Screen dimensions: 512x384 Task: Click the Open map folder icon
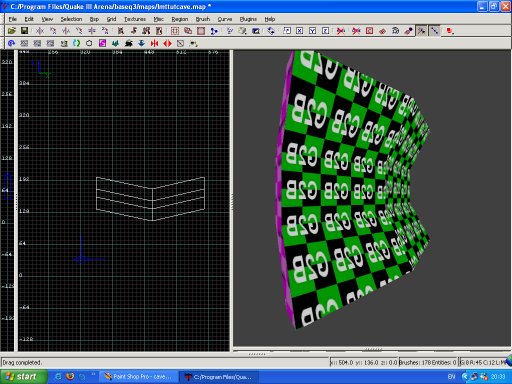pos(12,31)
